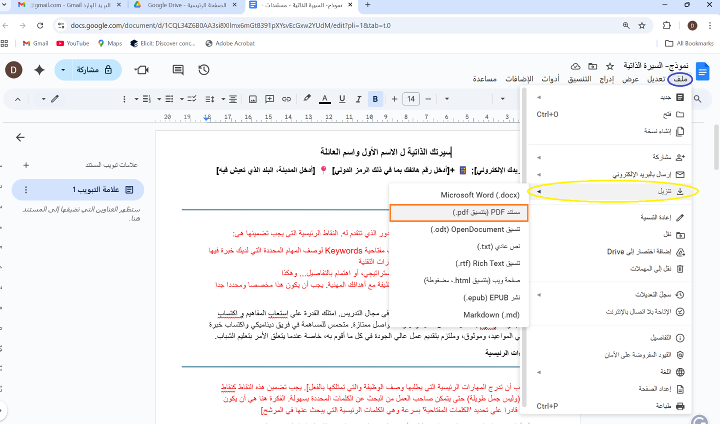Viewport: 720px width, 424px height.
Task: Open the editing mode pencil dropdown
Action: coord(49,99)
